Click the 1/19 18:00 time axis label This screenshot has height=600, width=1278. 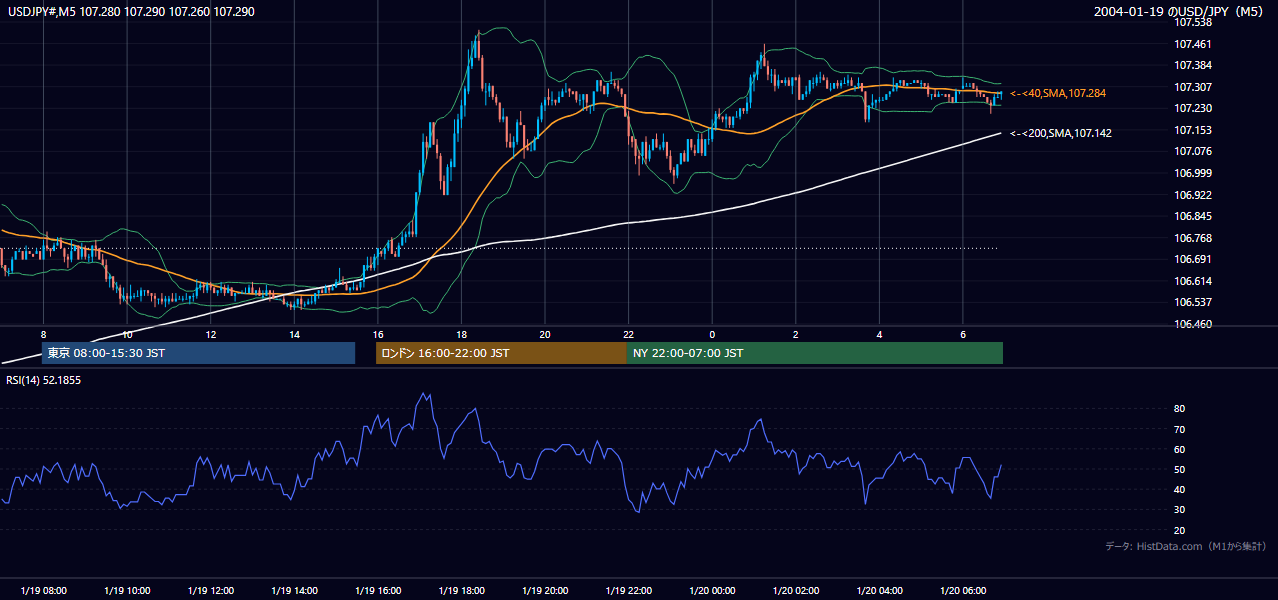(461, 591)
